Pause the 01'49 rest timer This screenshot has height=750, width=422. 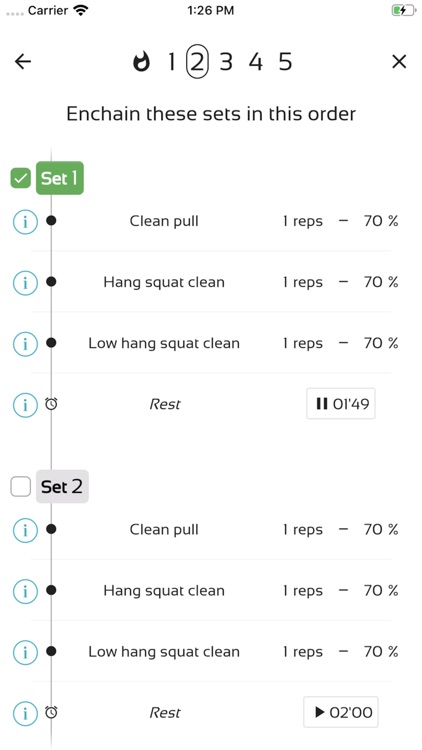[x=341, y=404]
